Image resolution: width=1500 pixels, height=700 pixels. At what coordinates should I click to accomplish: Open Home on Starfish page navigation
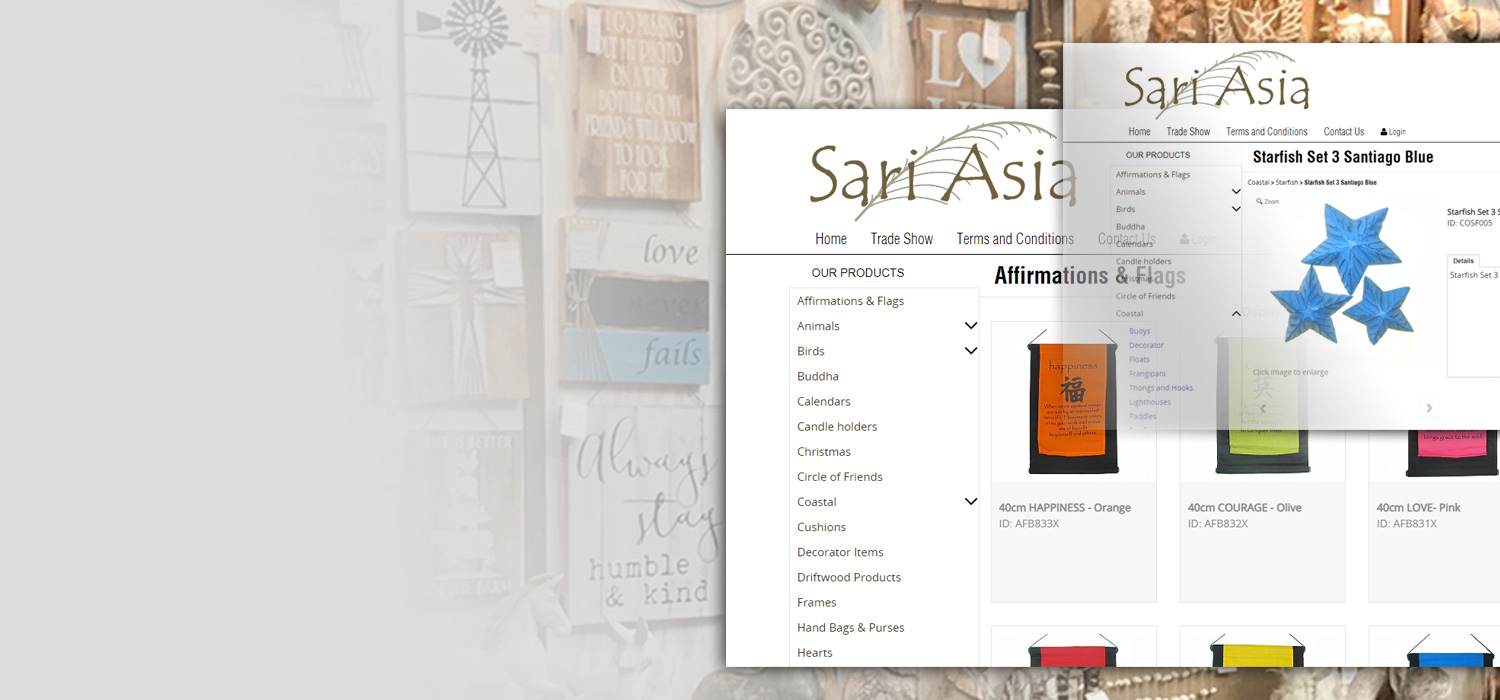pyautogui.click(x=1139, y=132)
